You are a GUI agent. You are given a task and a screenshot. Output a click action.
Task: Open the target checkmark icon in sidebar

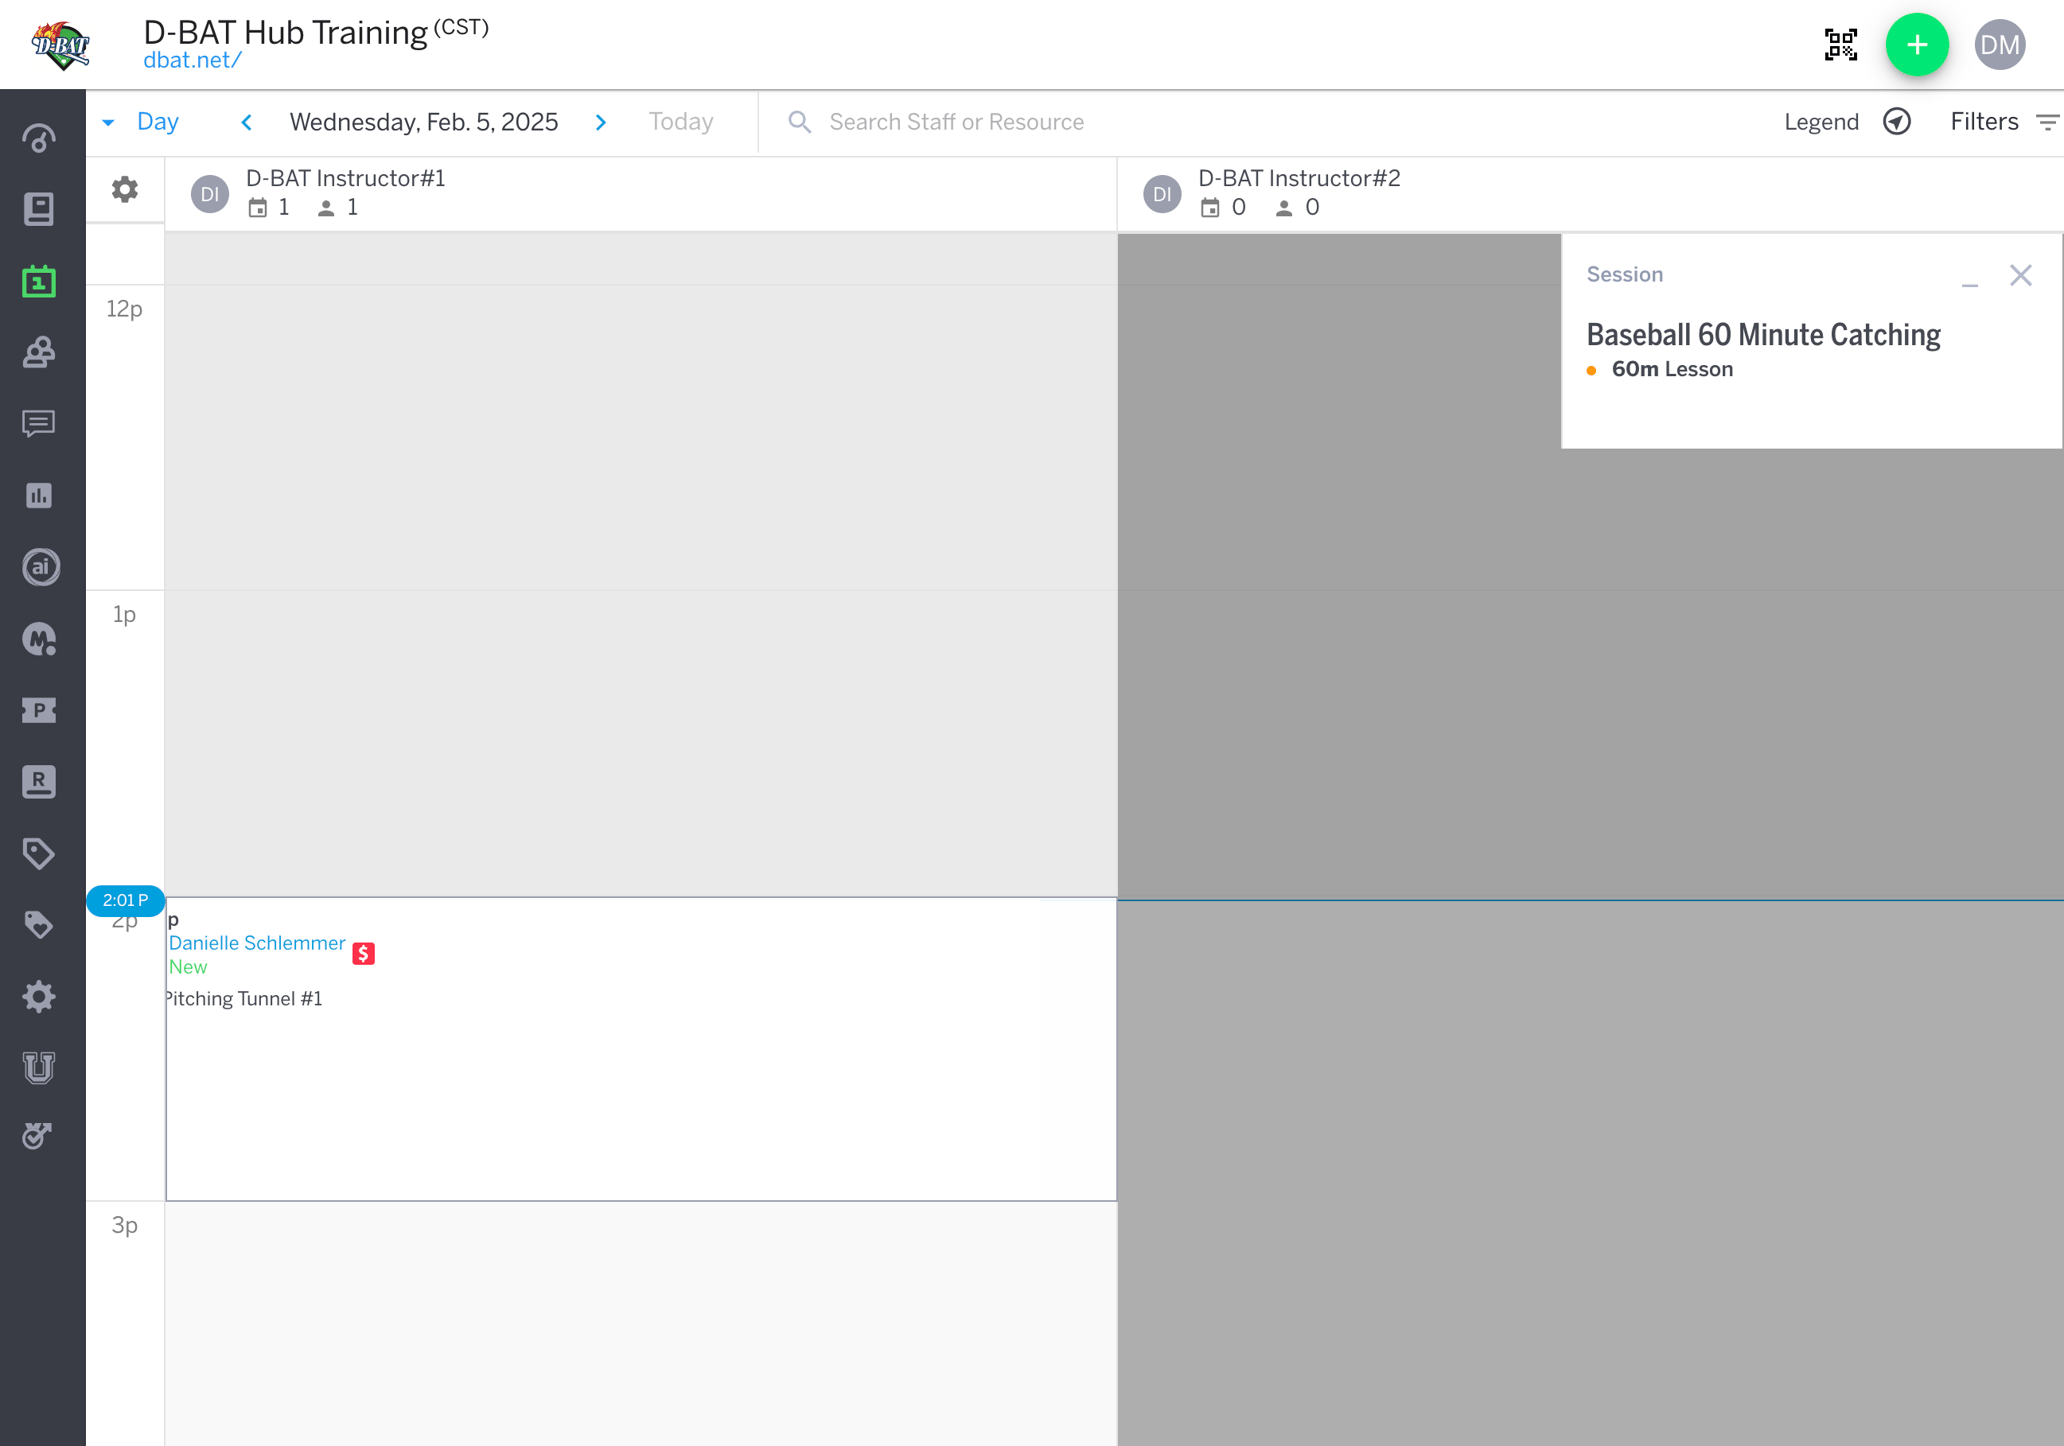(x=38, y=1136)
